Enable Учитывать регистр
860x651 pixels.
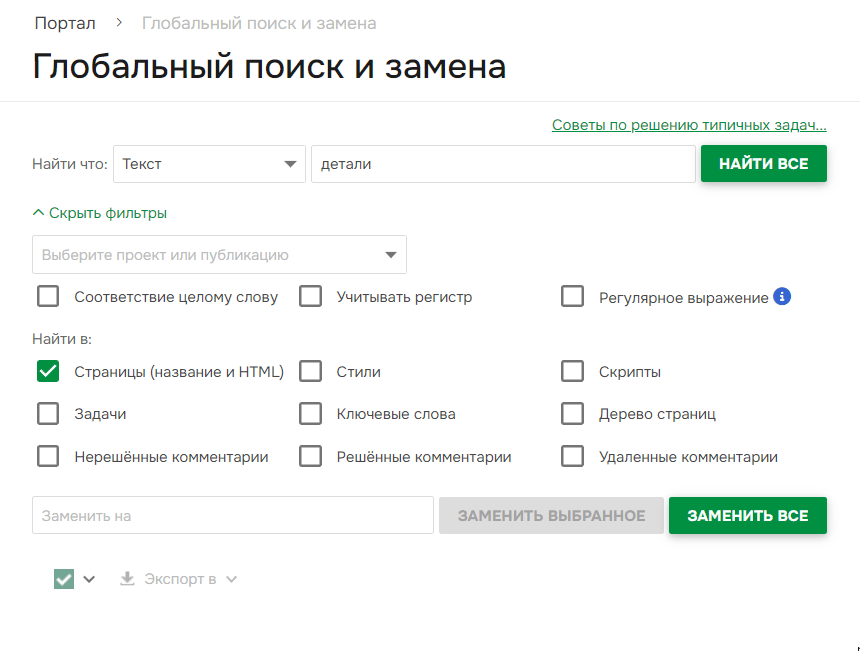click(310, 296)
